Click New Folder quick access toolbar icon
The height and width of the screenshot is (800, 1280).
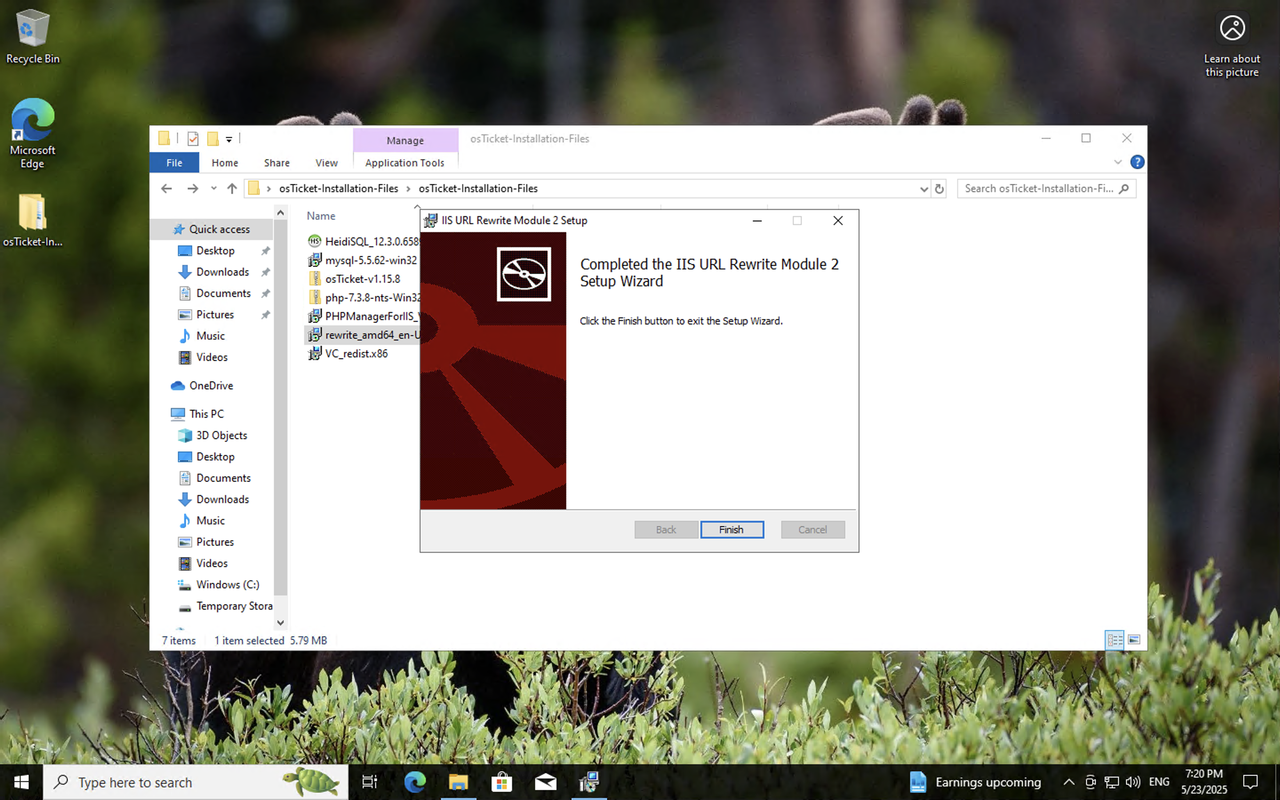213,139
